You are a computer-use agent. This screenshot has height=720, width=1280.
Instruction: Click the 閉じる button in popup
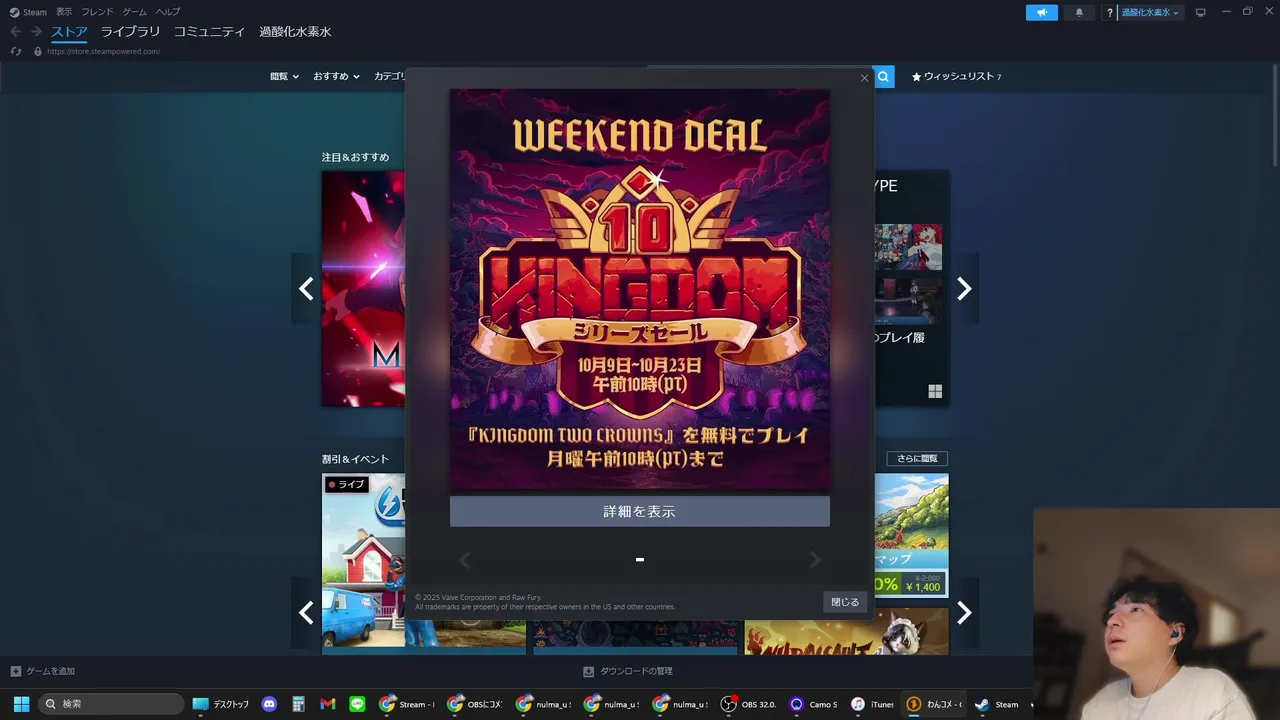pyautogui.click(x=845, y=602)
